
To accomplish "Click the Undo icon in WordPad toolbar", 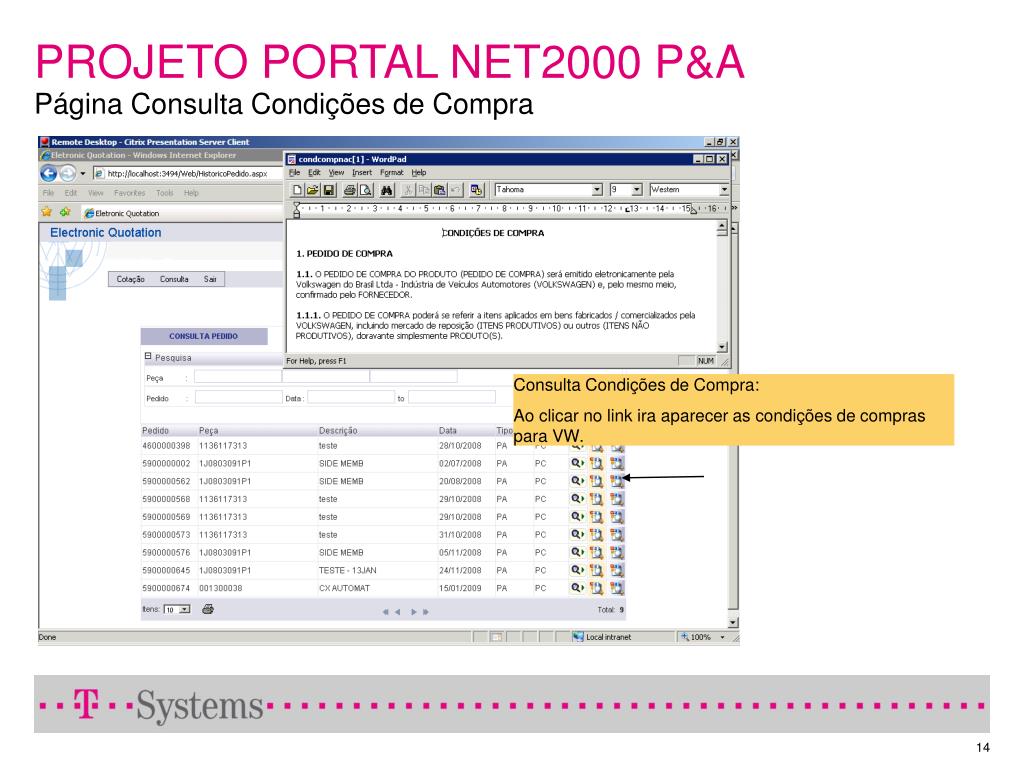I will coord(455,190).
